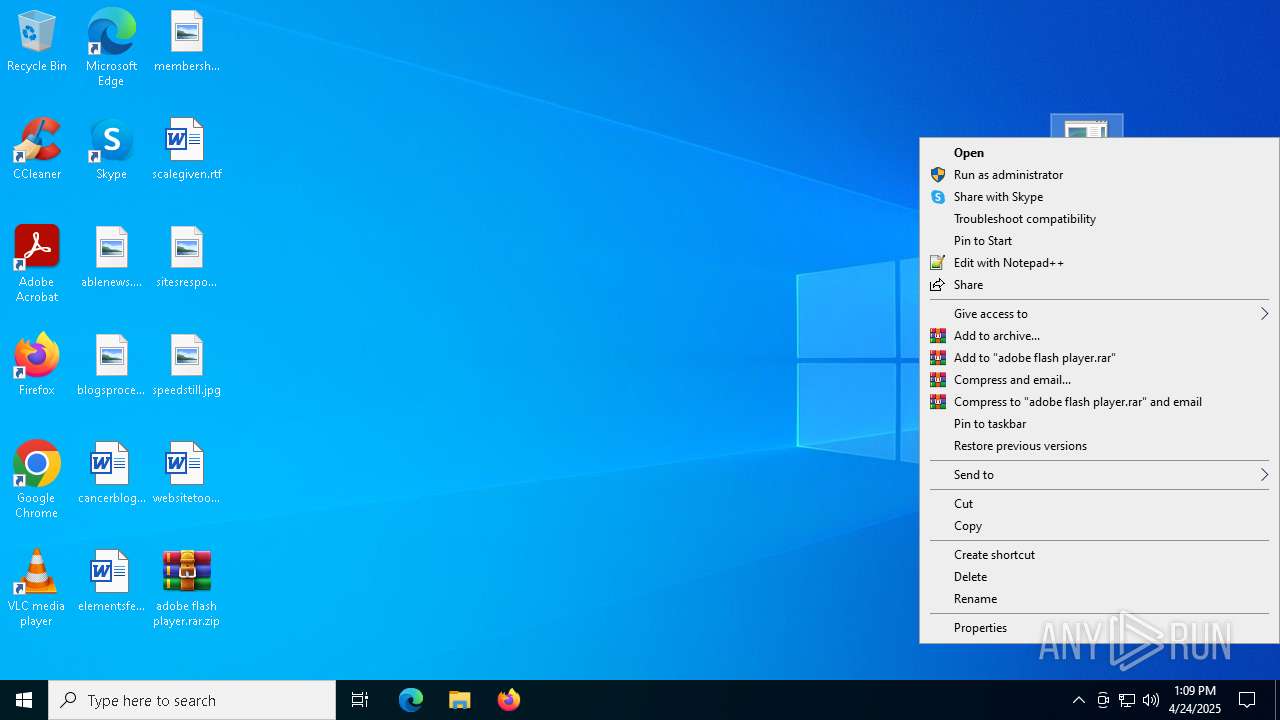
Task: Choose Copy in the context menu
Action: [1099, 526]
